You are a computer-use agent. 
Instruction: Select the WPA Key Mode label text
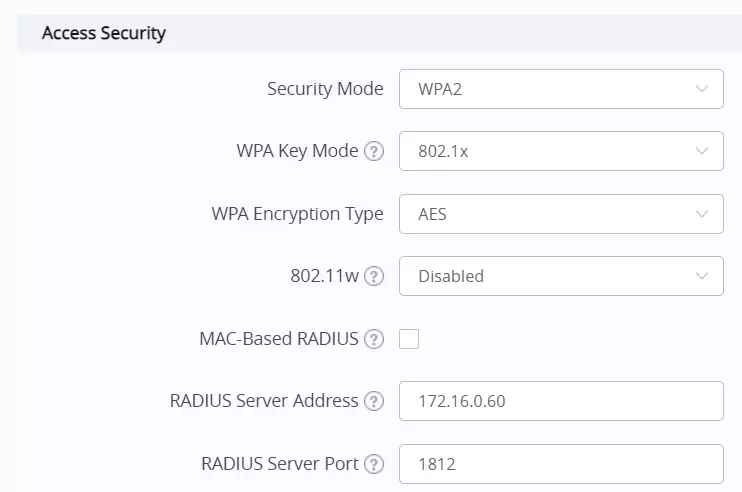[x=297, y=151]
